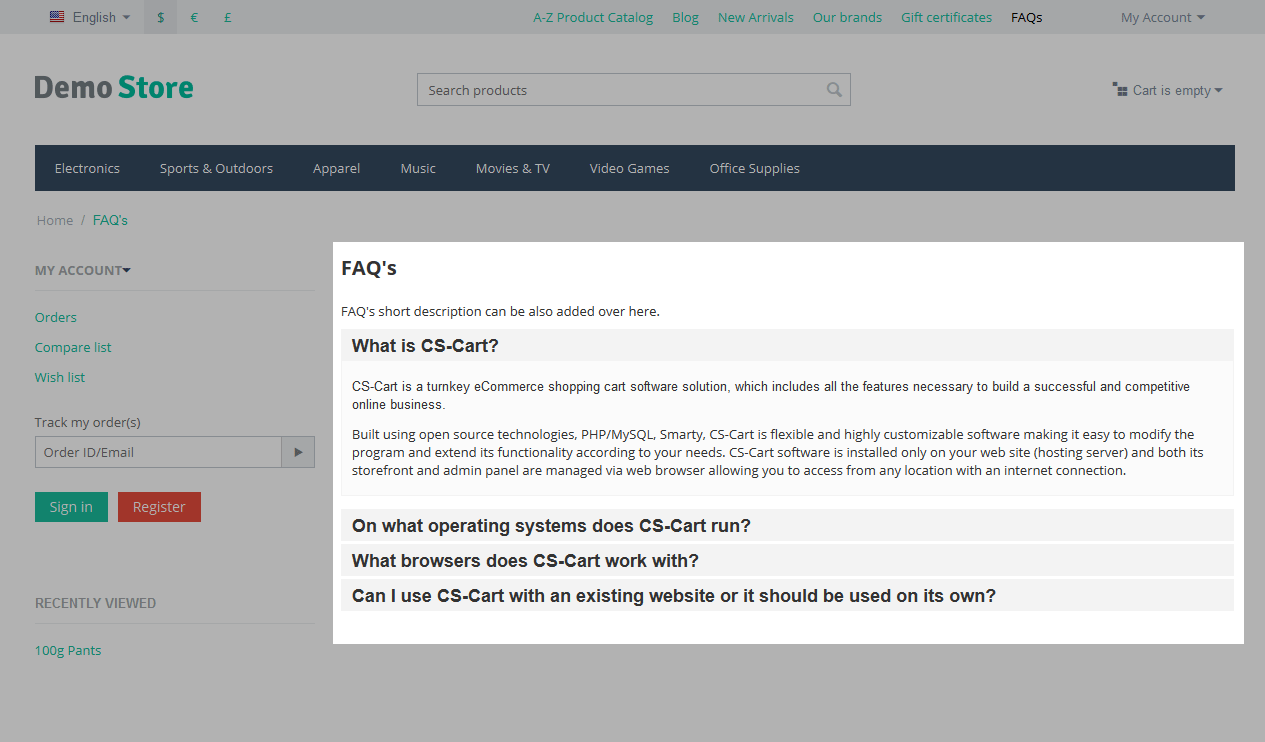Viewport: 1265px width, 742px height.
Task: Switch currency to euro
Action: 194,17
